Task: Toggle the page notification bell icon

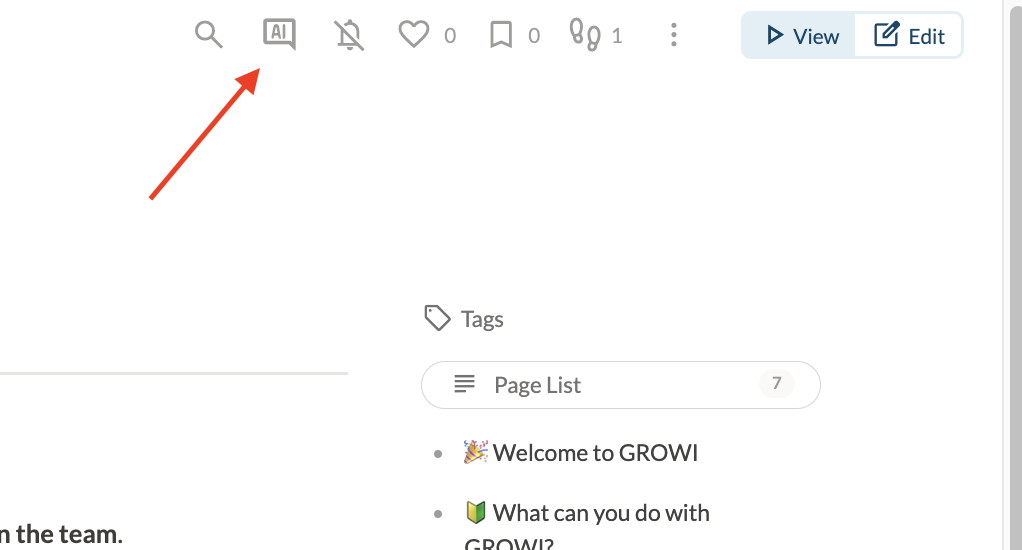Action: pos(349,35)
